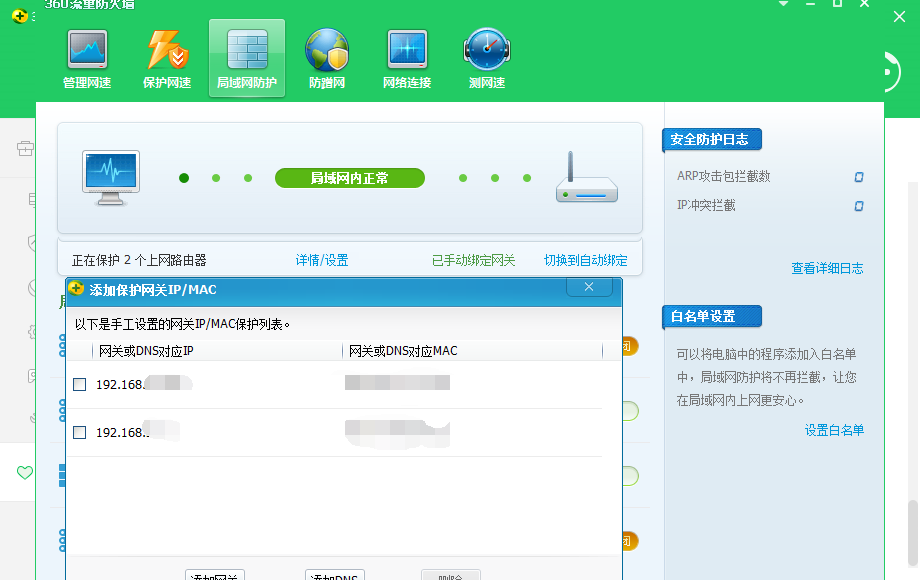Click the 局域网内正常 status pill
This screenshot has width=920, height=580.
(350, 178)
